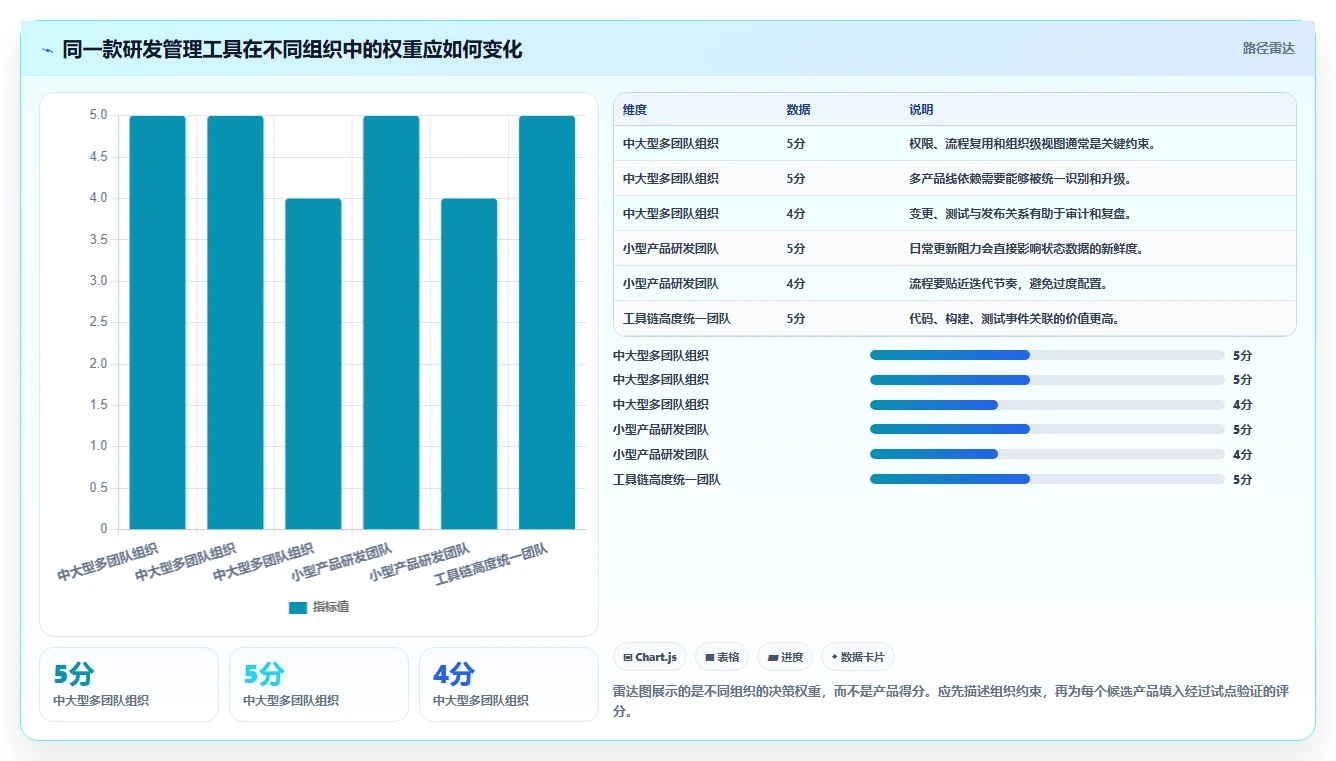Screen dimensions: 1336x761
Task: Click the lightning icon beside the page title
Action: (x=47, y=50)
